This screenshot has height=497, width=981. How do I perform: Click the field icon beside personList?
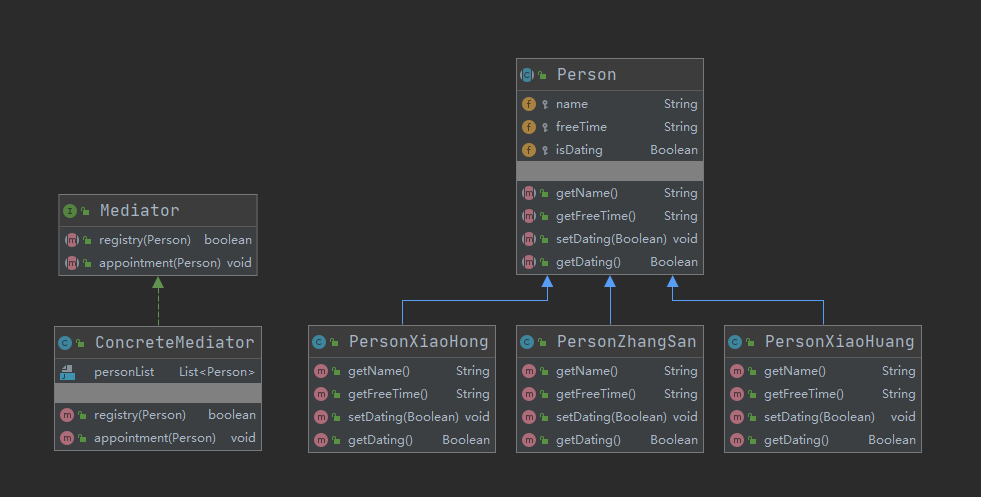68,372
